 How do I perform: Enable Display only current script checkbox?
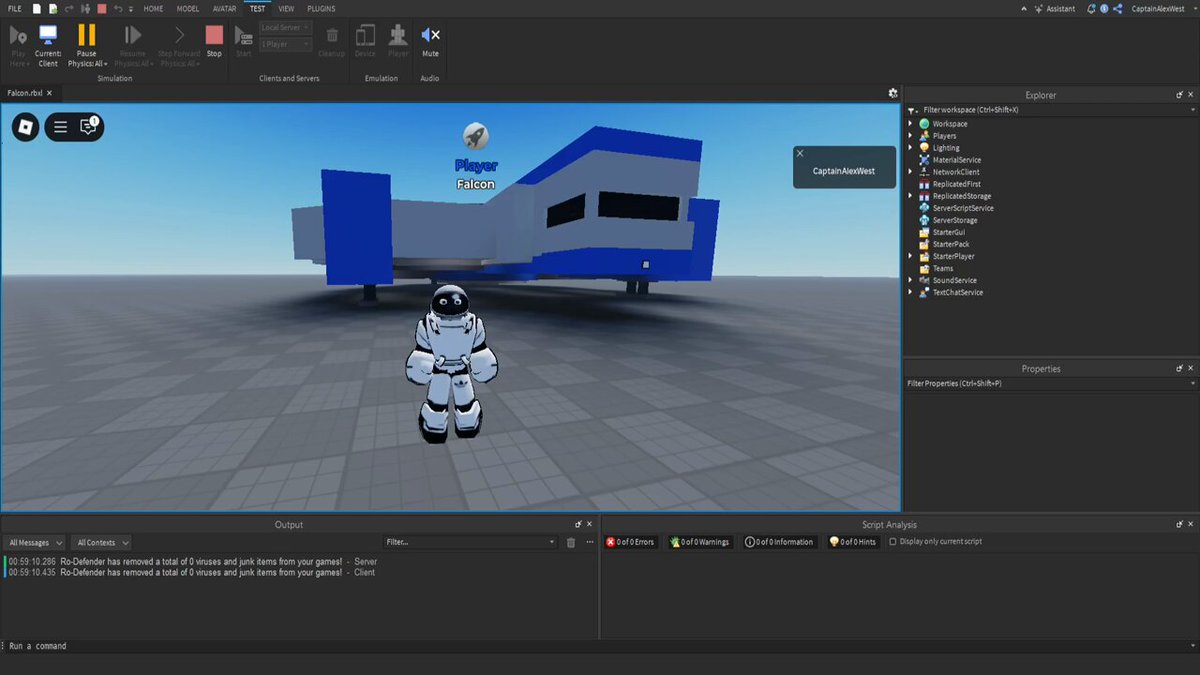pos(893,542)
